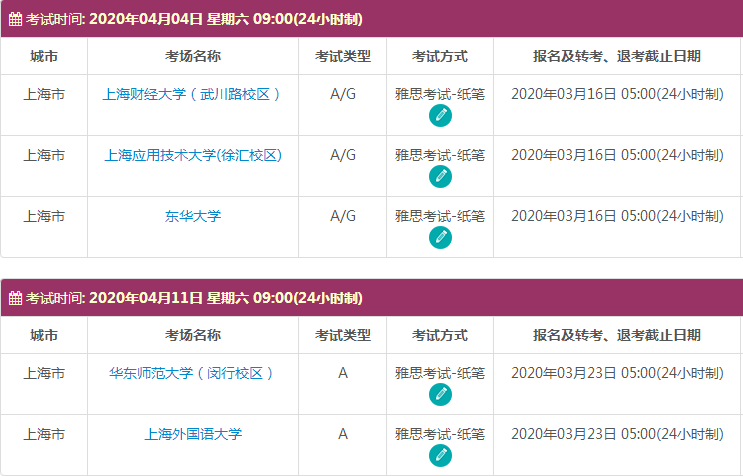Screen dimensions: 743x476
Task: Click the pencil icon in 上海外国语大学 row
Action: pyautogui.click(x=440, y=456)
